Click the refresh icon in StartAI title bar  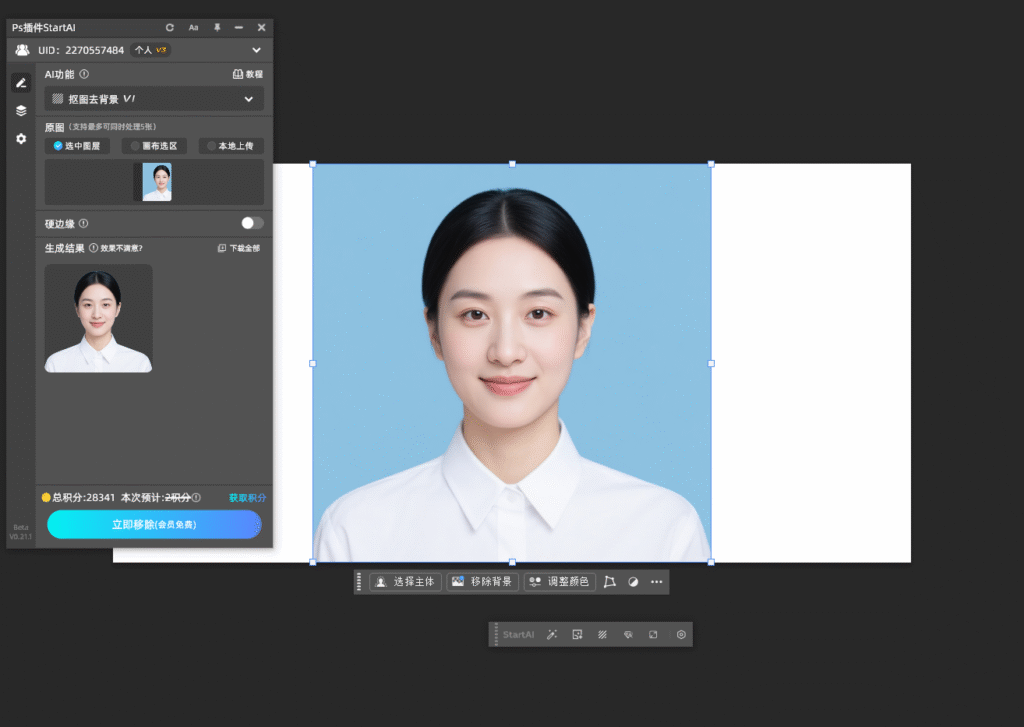170,28
